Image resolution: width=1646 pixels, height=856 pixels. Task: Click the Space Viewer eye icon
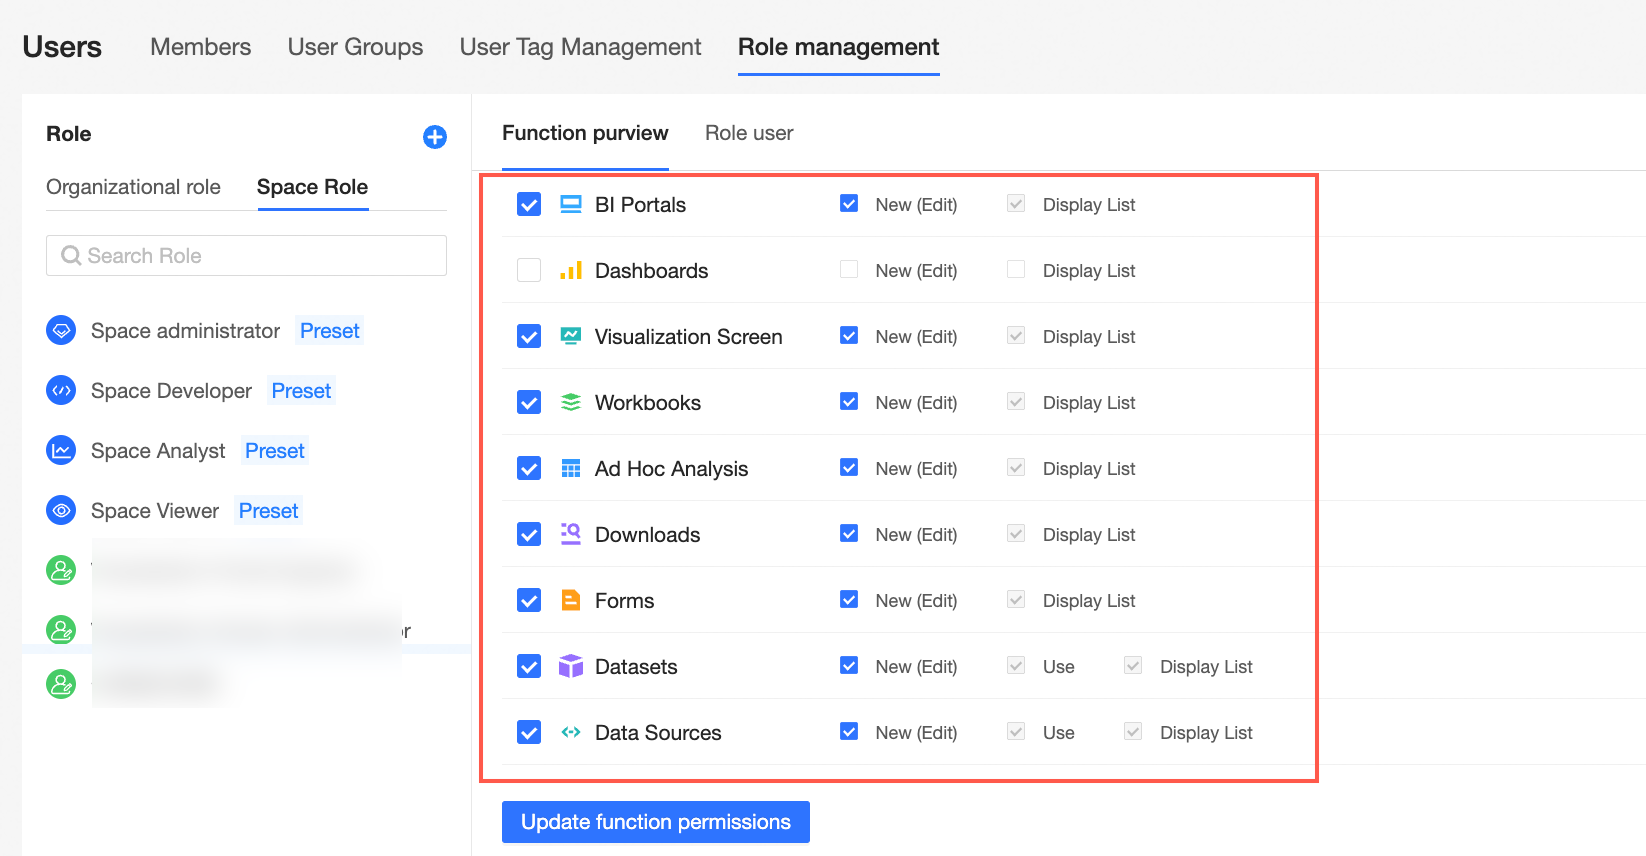tap(61, 510)
